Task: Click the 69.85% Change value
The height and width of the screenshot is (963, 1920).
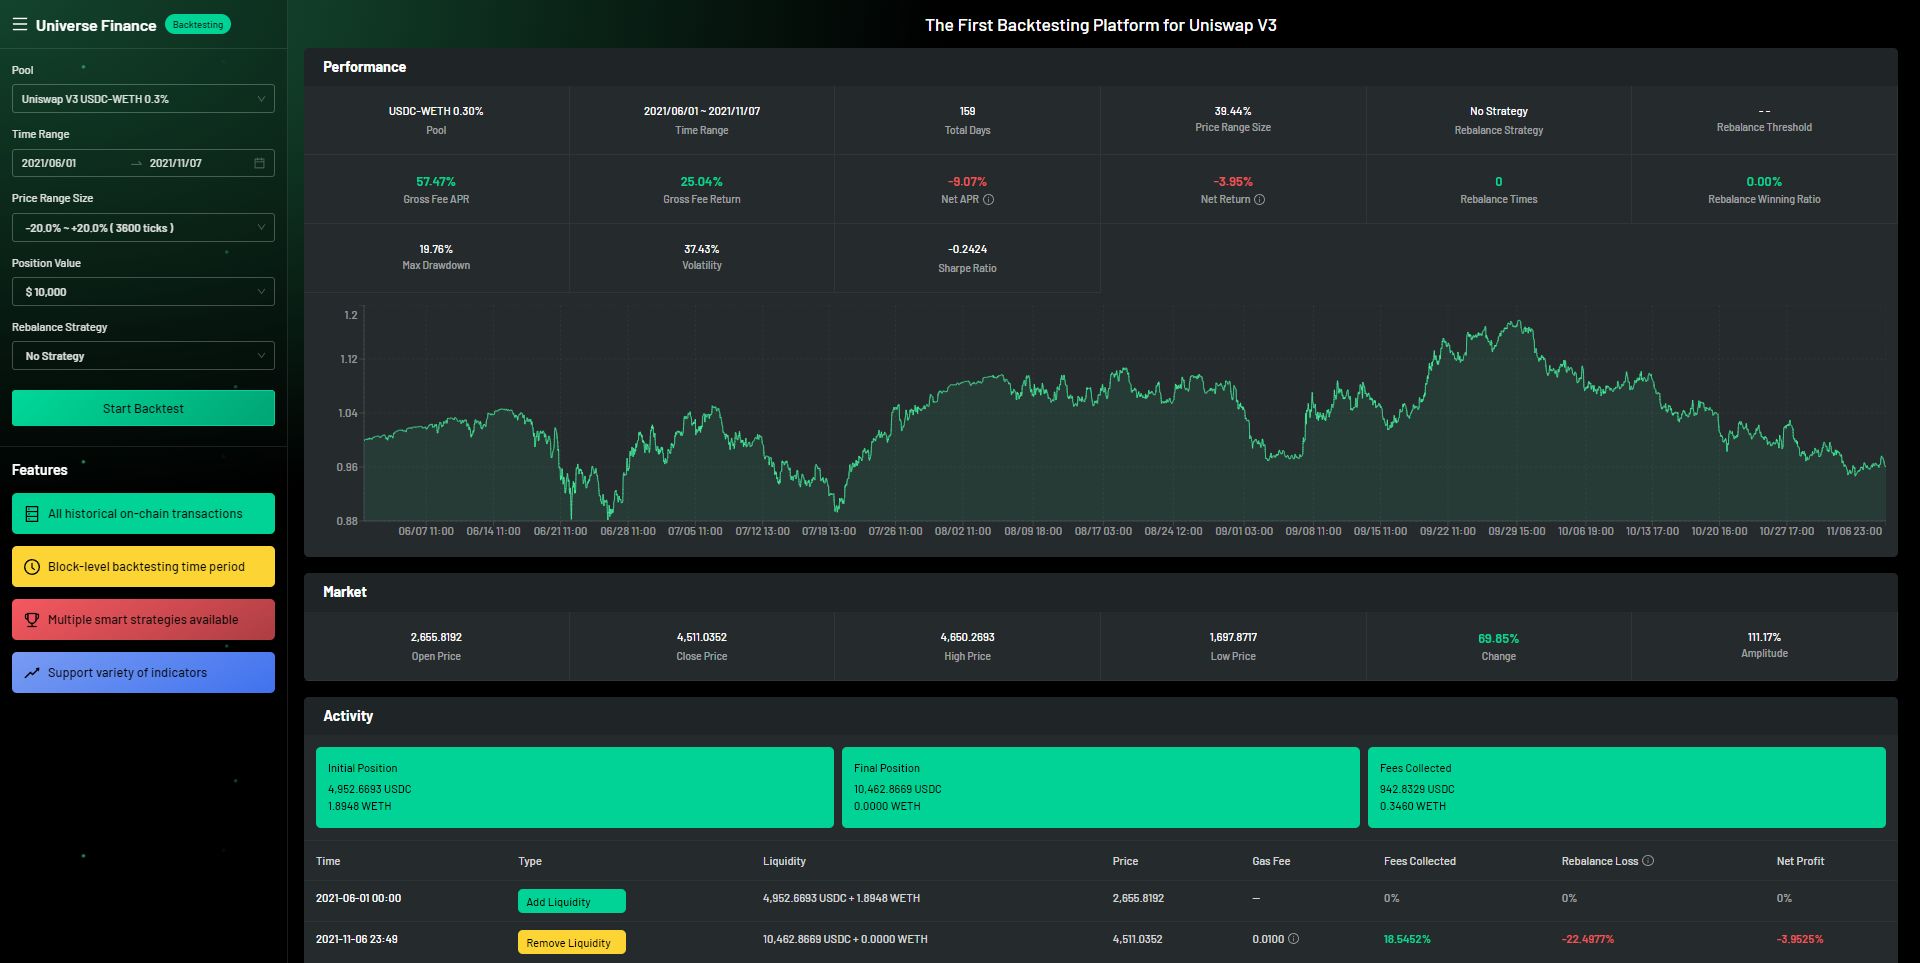Action: pos(1498,639)
